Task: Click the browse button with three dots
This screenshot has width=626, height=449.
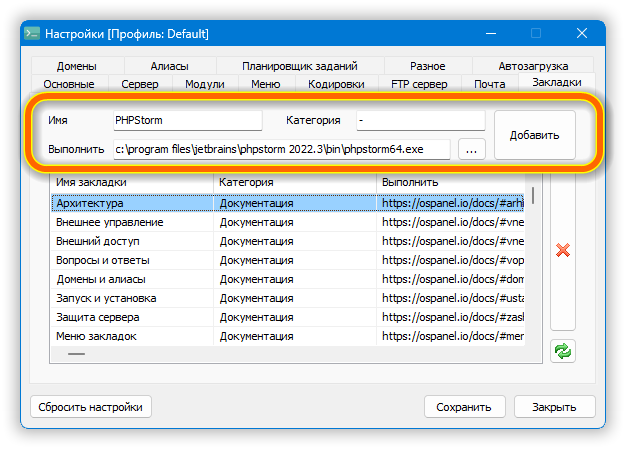Action: [x=472, y=149]
